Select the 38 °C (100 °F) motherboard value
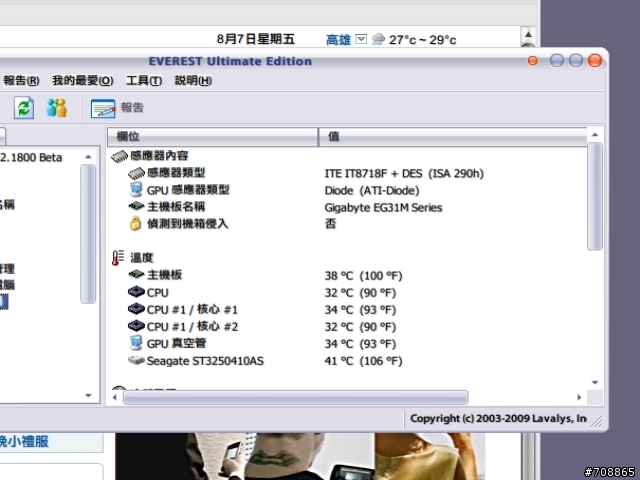 pyautogui.click(x=363, y=276)
